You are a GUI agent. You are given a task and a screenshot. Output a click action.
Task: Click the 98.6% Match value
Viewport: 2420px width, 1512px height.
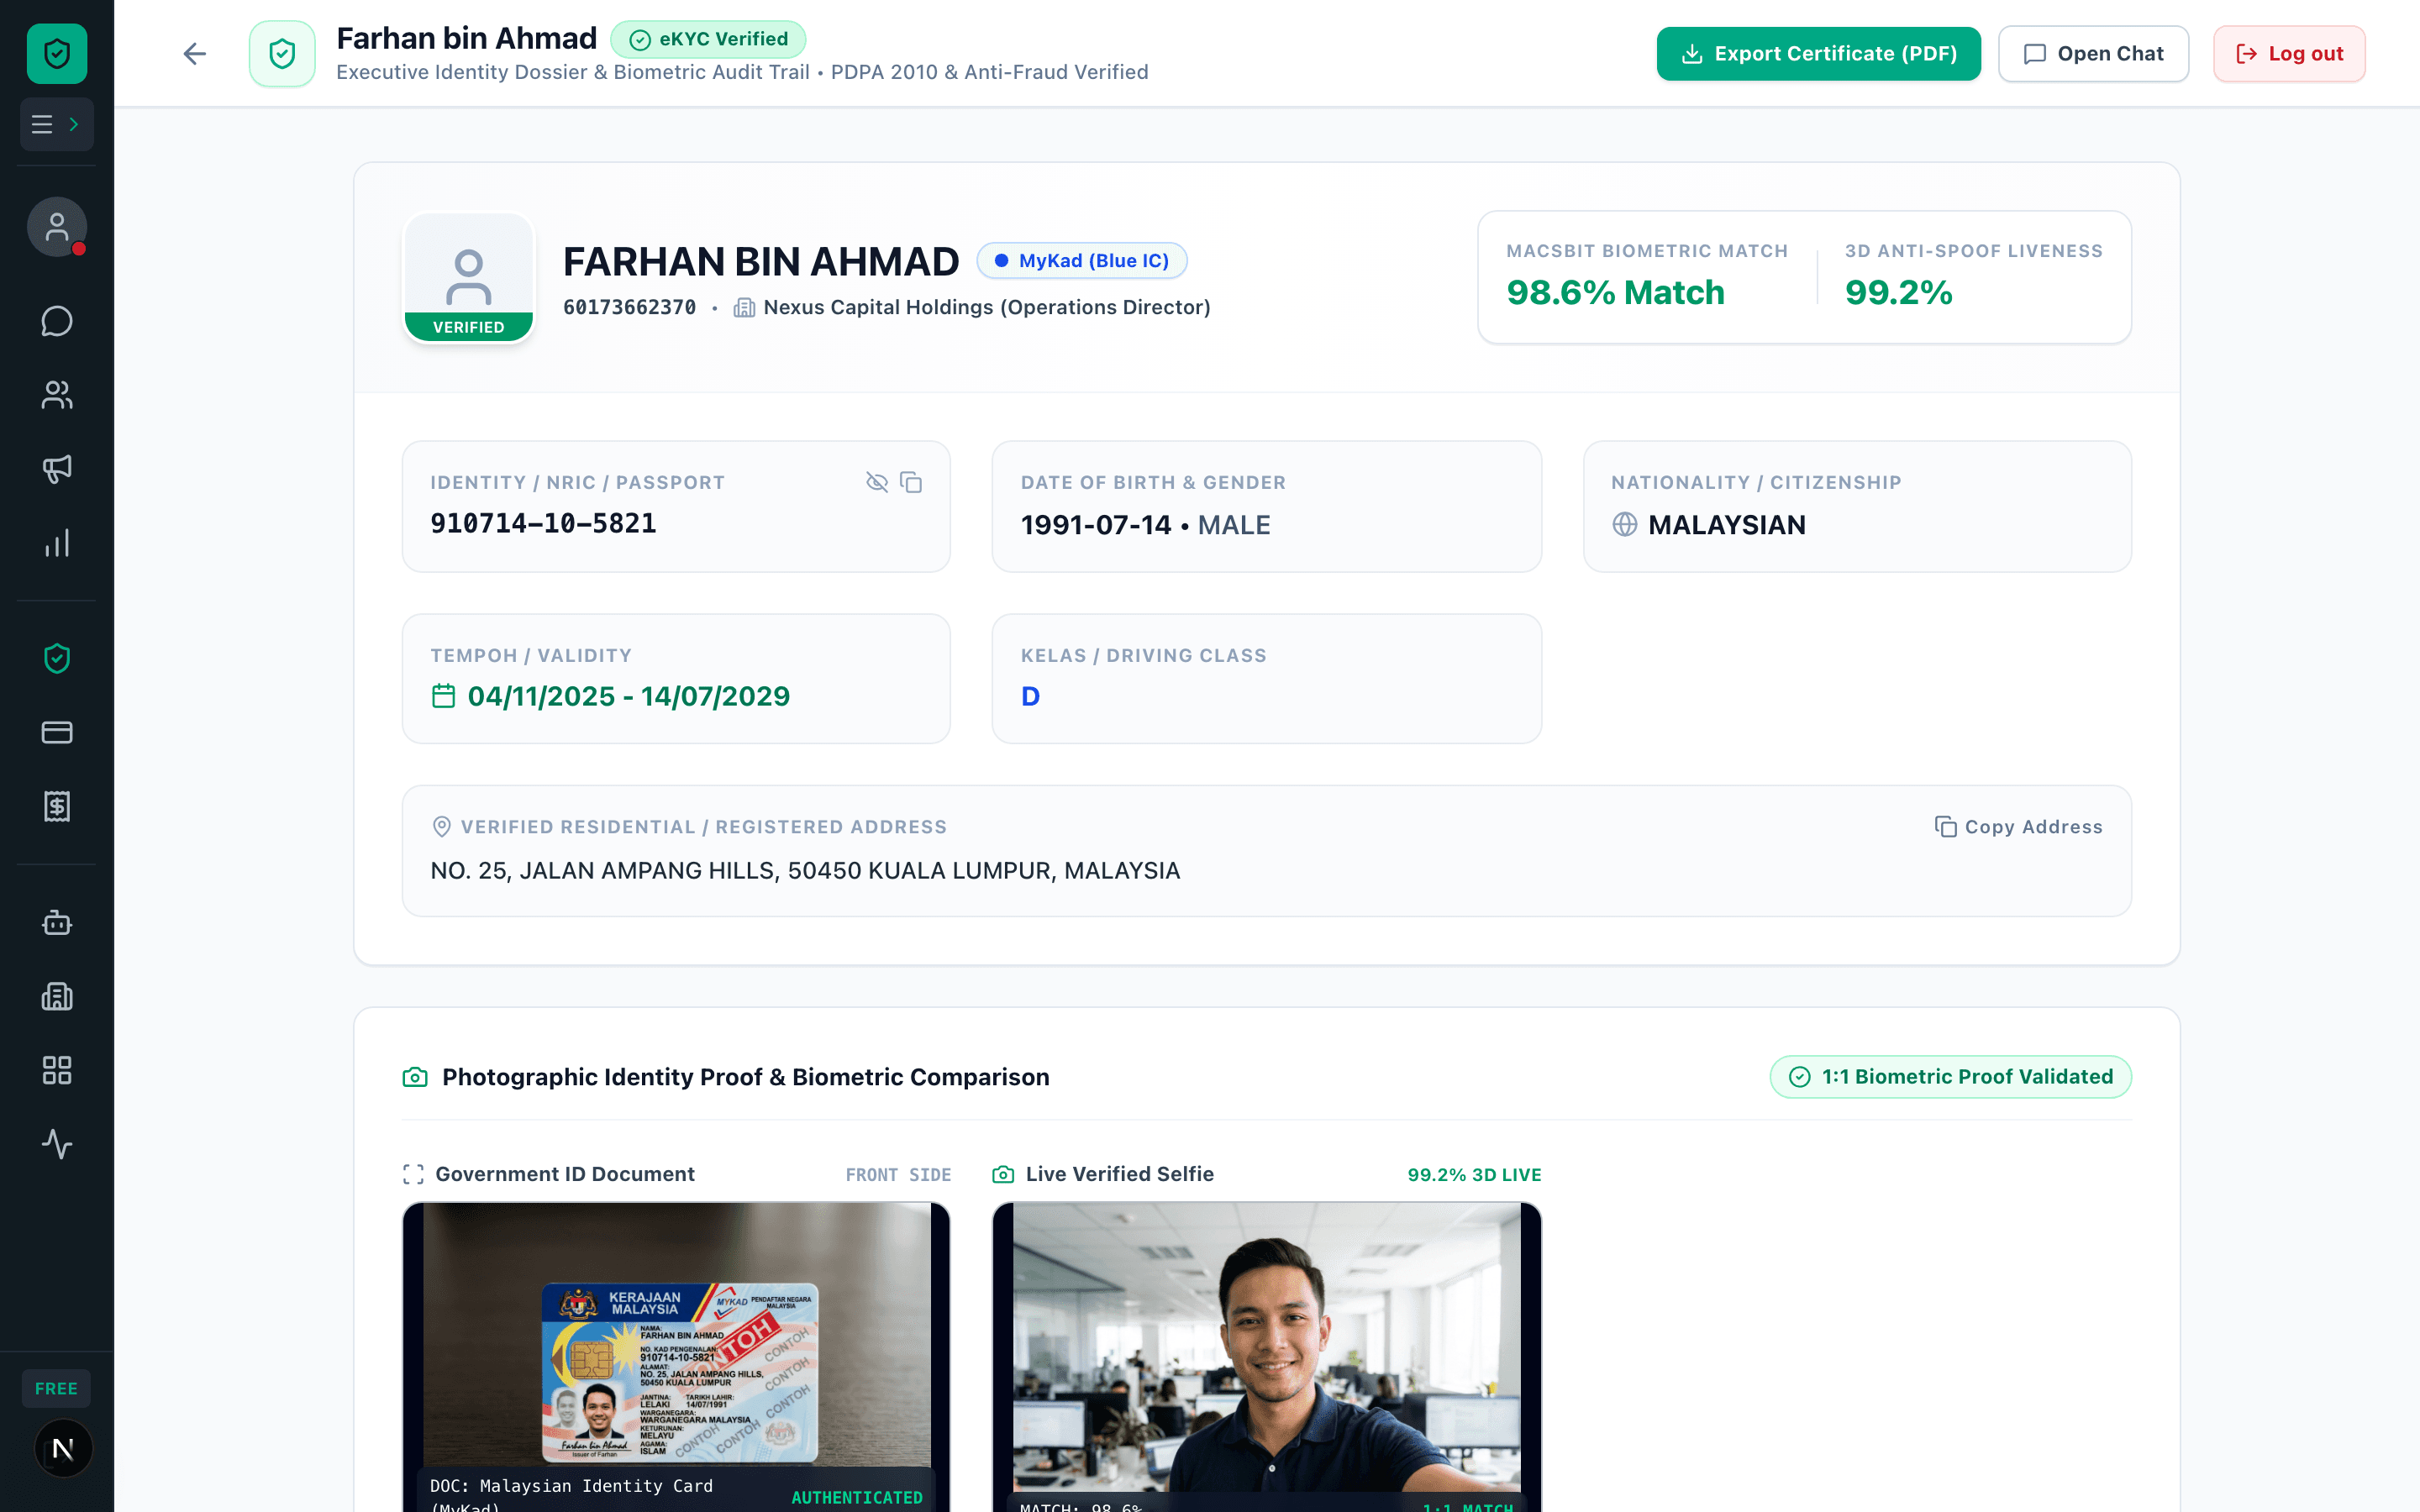(x=1615, y=292)
